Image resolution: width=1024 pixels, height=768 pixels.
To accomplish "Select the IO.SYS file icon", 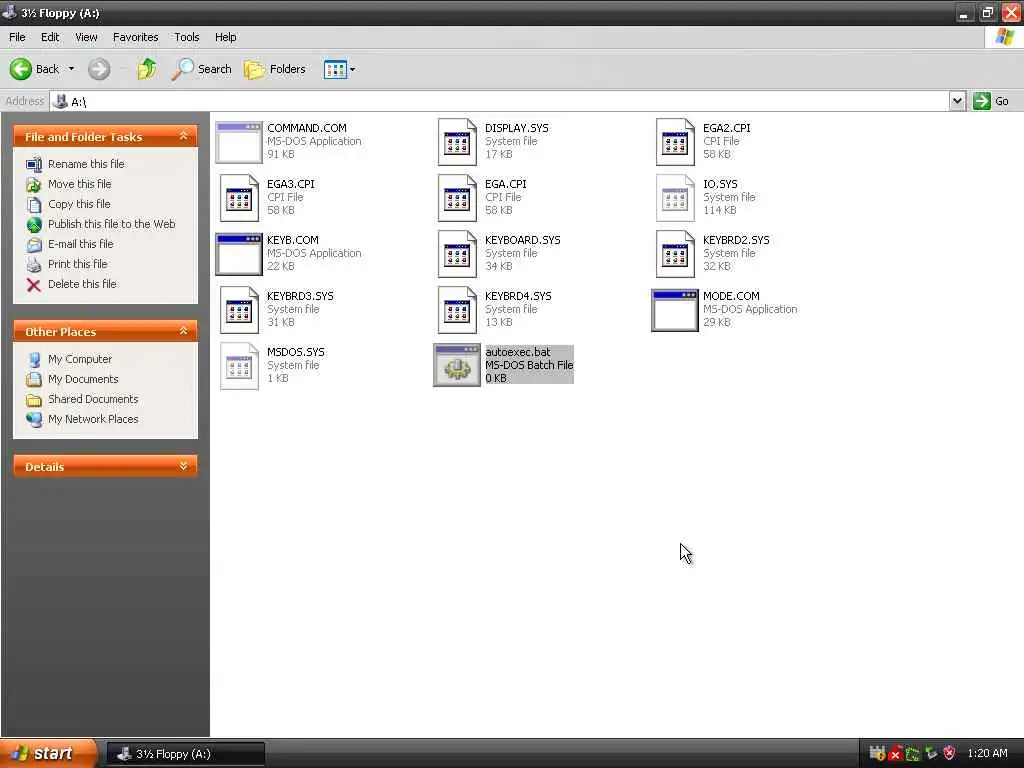I will [x=675, y=198].
